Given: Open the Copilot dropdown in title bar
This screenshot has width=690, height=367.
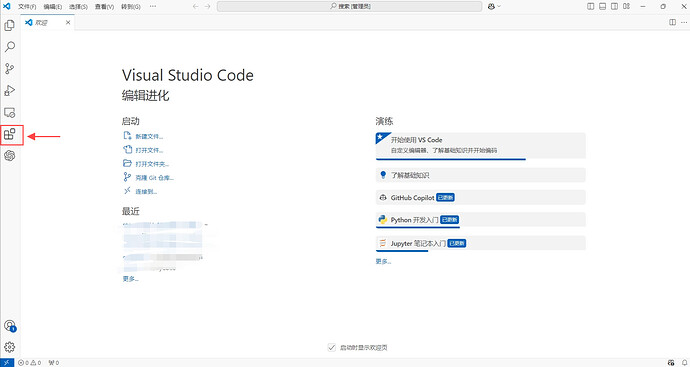Looking at the screenshot, I should [495, 6].
